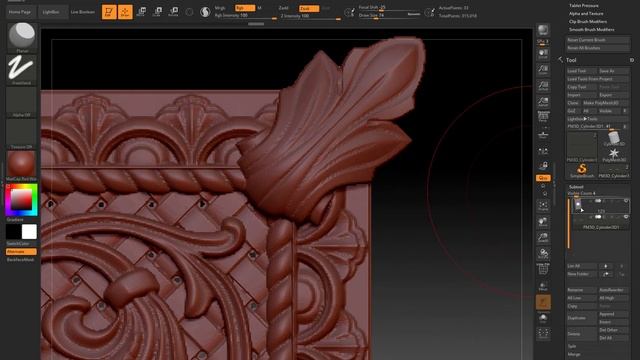640x360 pixels.
Task: Click the AAHalf icon
Action: [x=543, y=102]
